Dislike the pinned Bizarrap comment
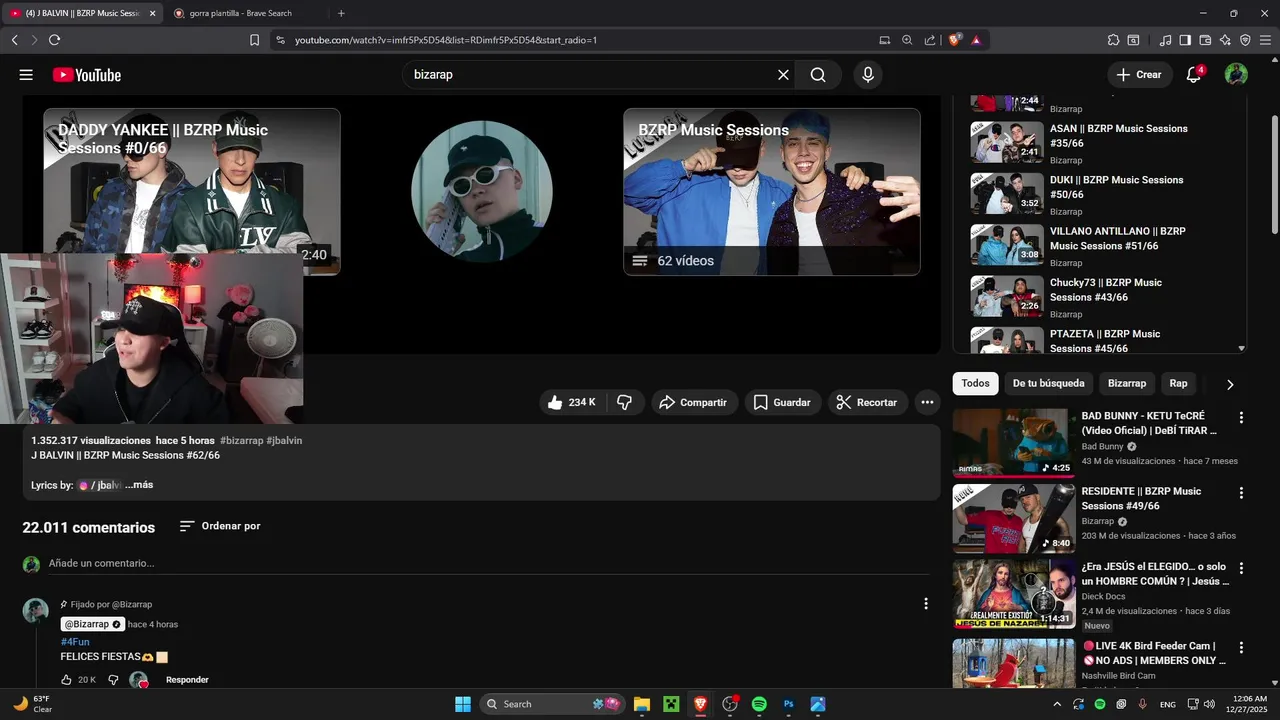This screenshot has width=1280, height=720. point(113,680)
